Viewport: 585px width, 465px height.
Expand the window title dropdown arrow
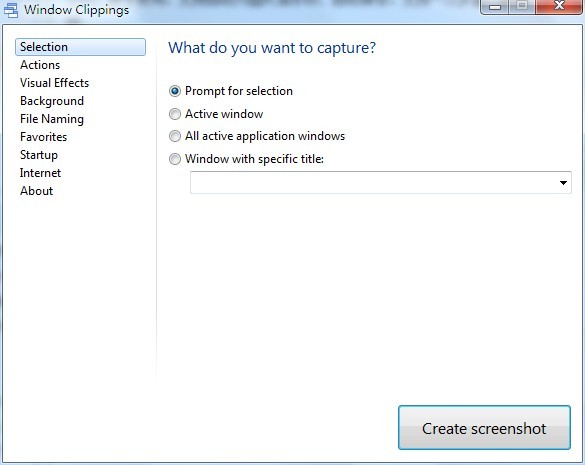[x=563, y=182]
